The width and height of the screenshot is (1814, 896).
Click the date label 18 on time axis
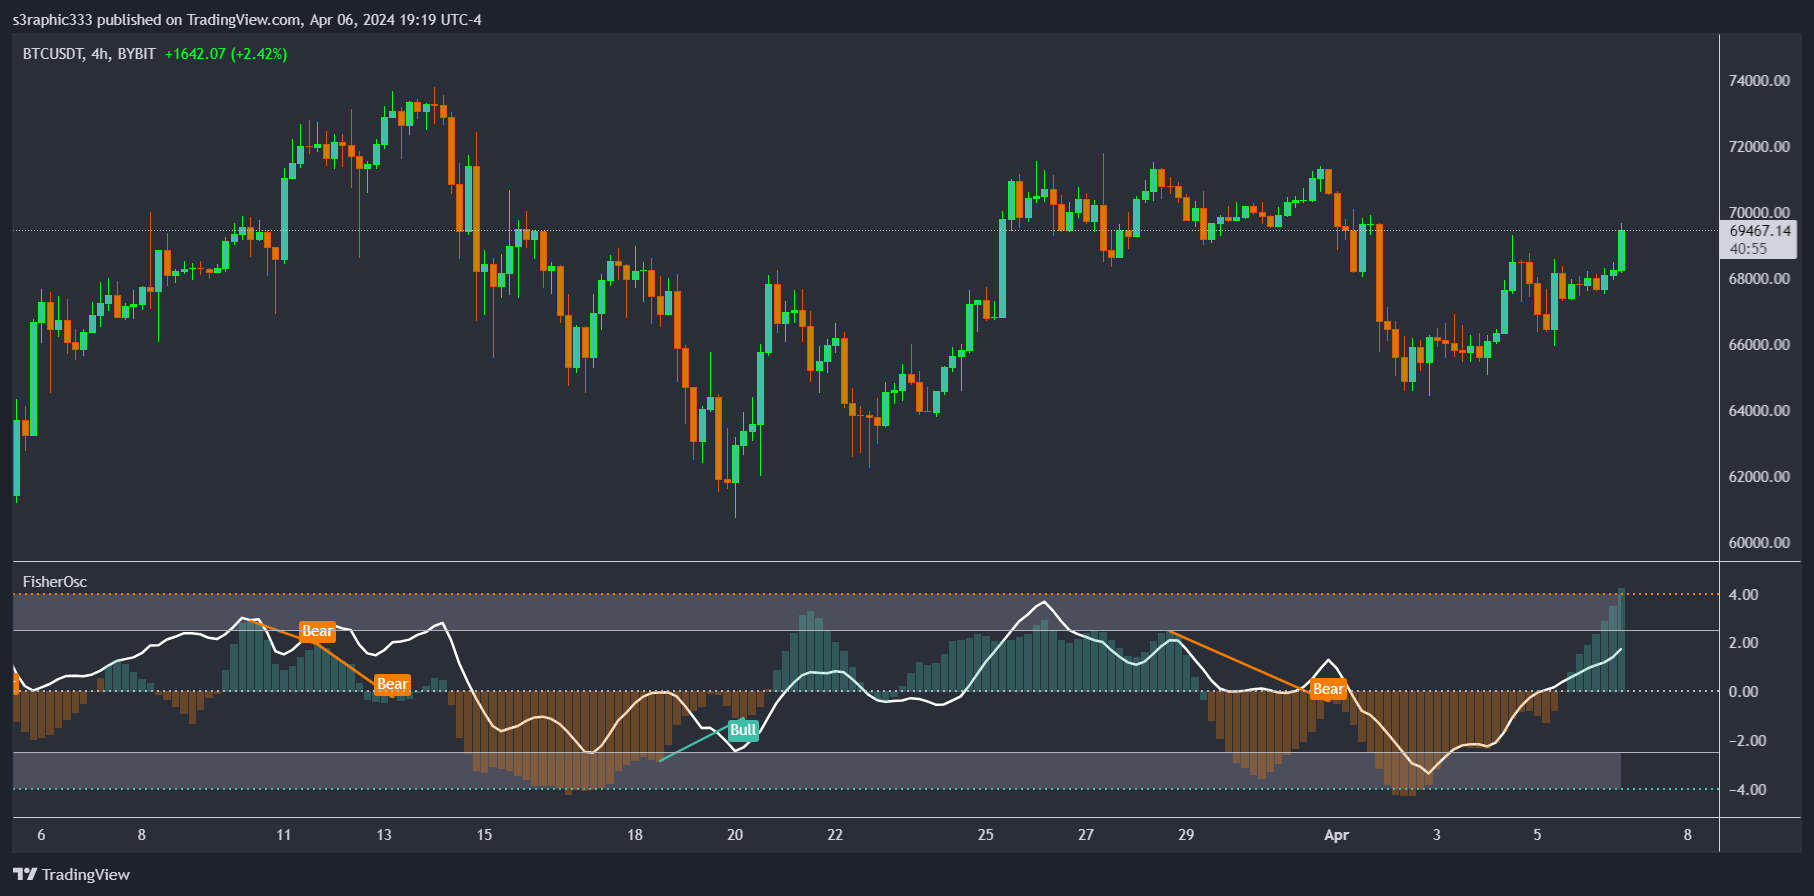635,835
